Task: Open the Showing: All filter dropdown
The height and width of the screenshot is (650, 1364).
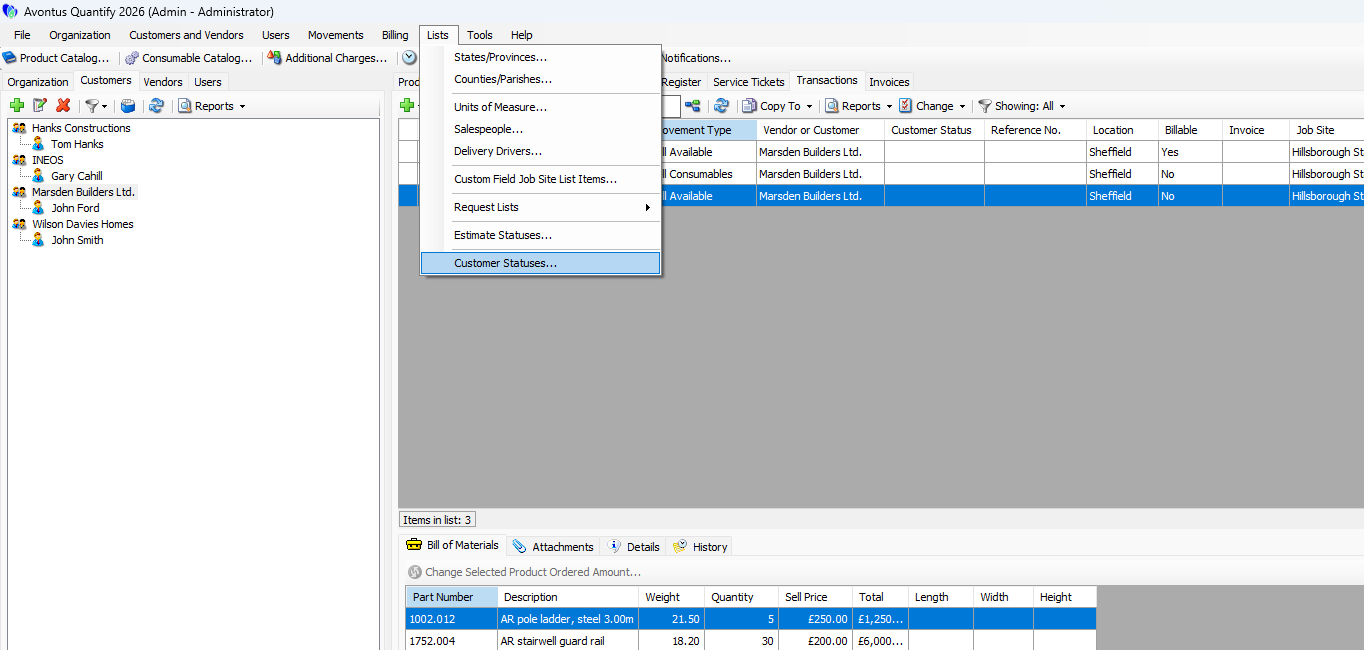Action: tap(1022, 106)
